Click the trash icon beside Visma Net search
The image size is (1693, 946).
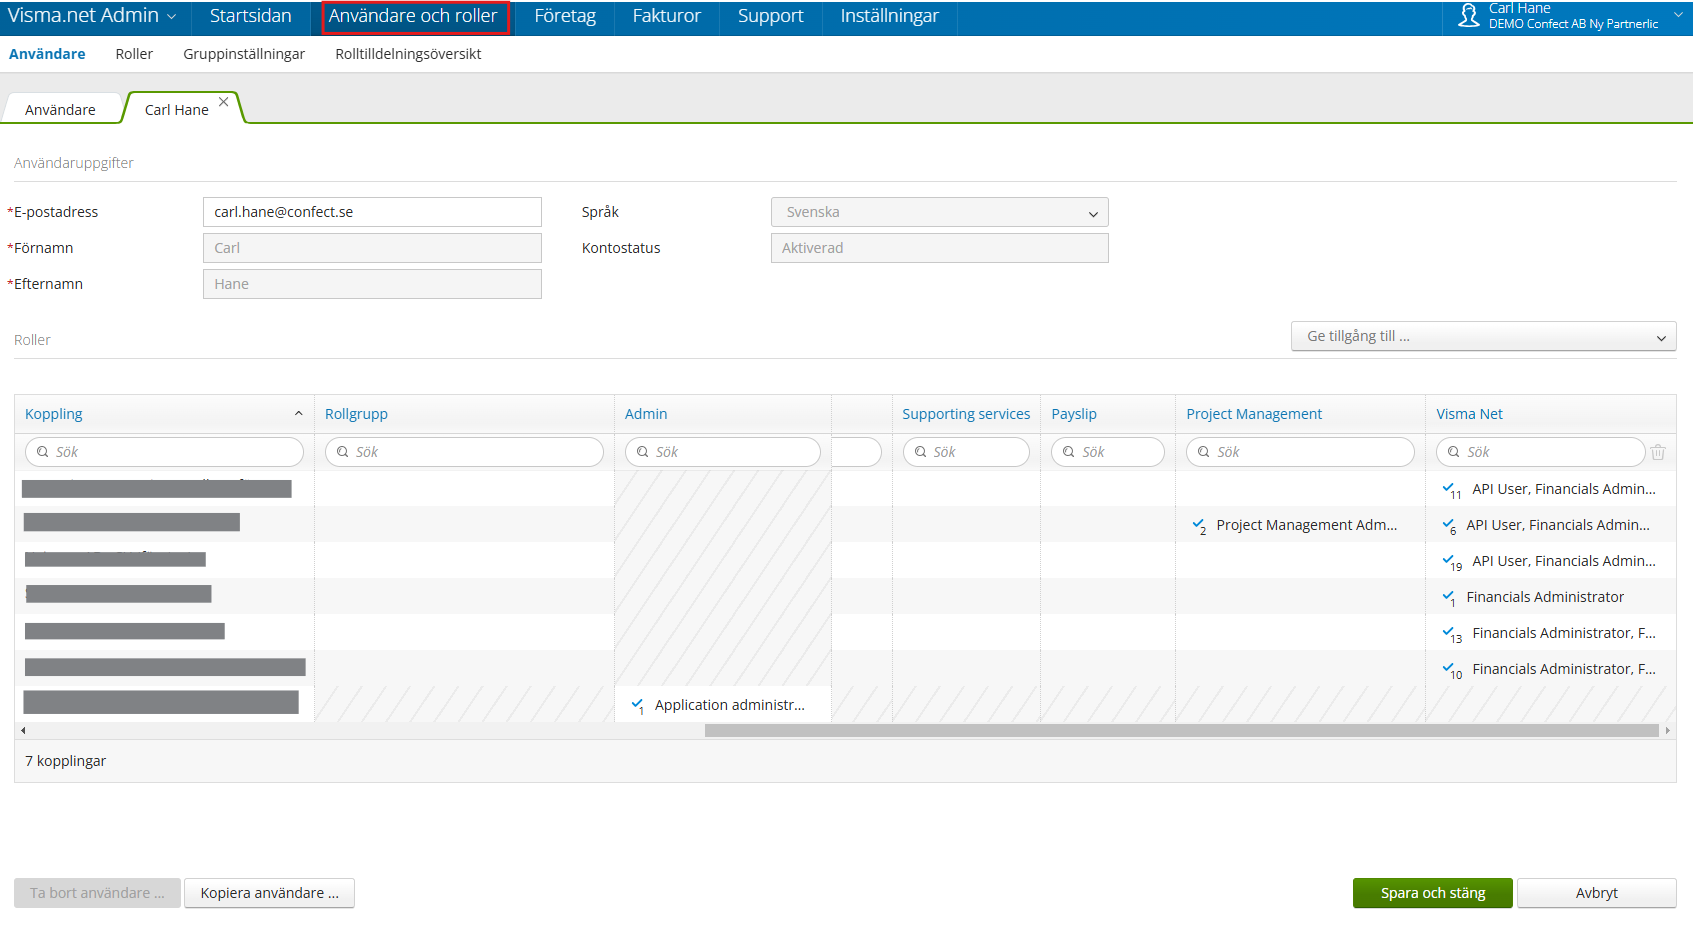(1658, 452)
